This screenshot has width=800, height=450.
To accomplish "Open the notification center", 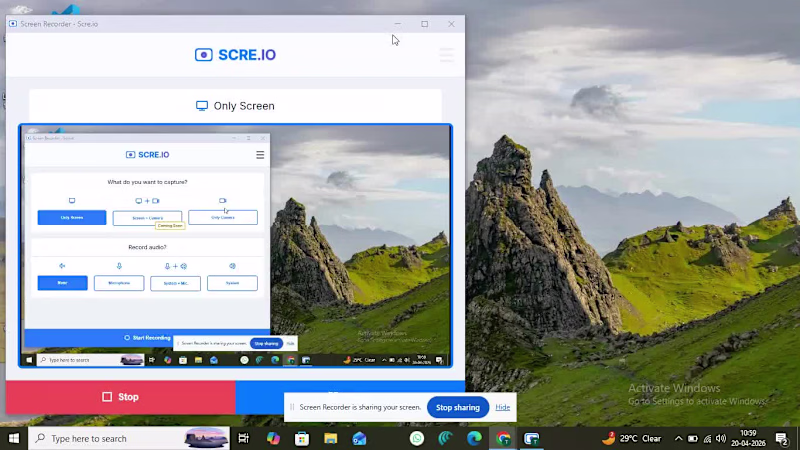I will 782,438.
